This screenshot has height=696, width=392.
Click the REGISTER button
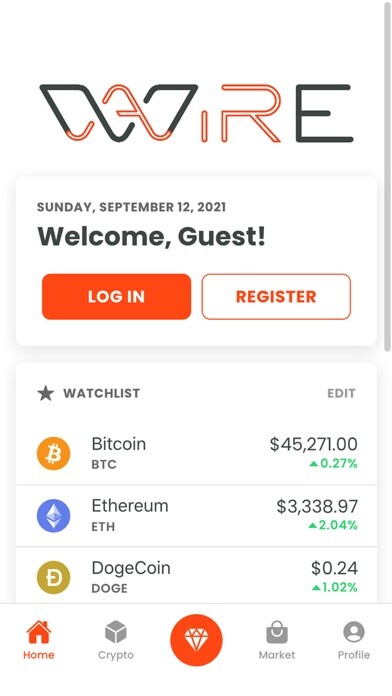(x=276, y=297)
